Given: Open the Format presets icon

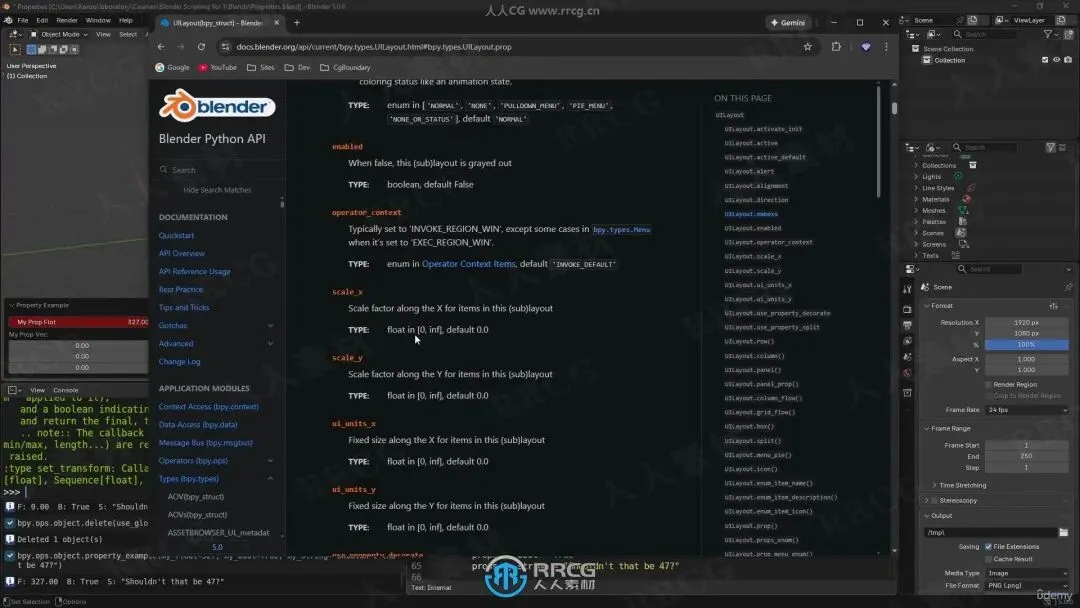Looking at the screenshot, I should click(x=1053, y=306).
